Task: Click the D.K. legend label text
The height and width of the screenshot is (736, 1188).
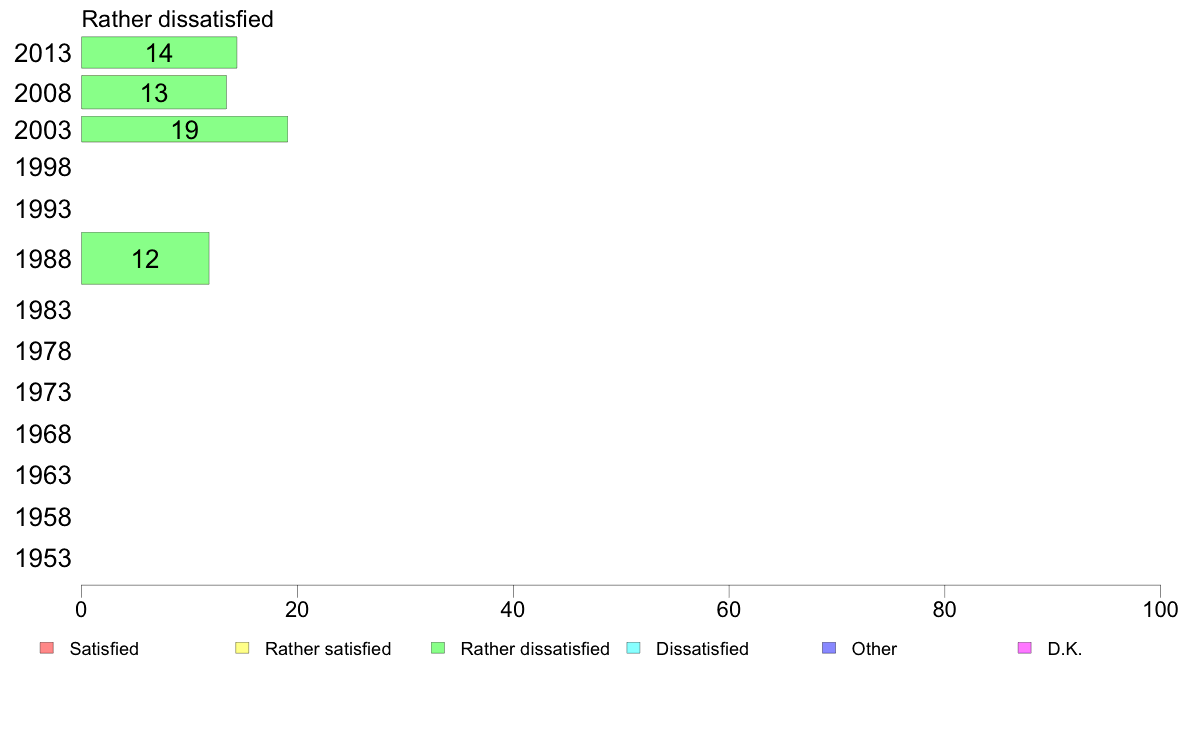Action: pos(1065,649)
